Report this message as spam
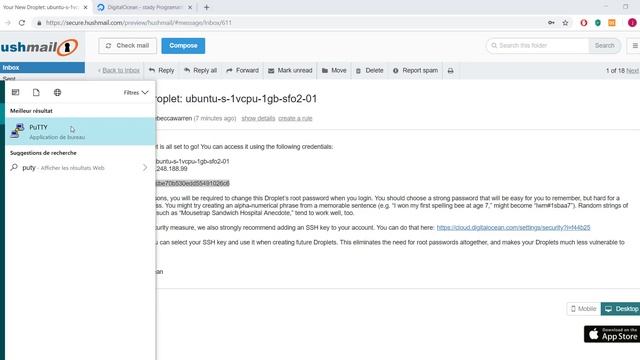 click(416, 71)
